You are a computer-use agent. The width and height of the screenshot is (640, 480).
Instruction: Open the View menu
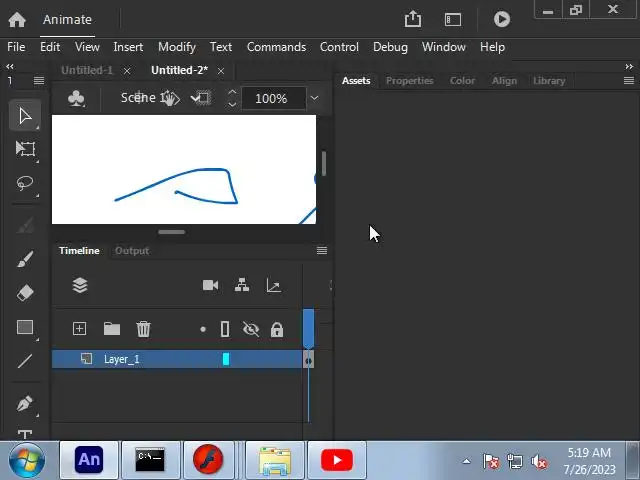(87, 47)
